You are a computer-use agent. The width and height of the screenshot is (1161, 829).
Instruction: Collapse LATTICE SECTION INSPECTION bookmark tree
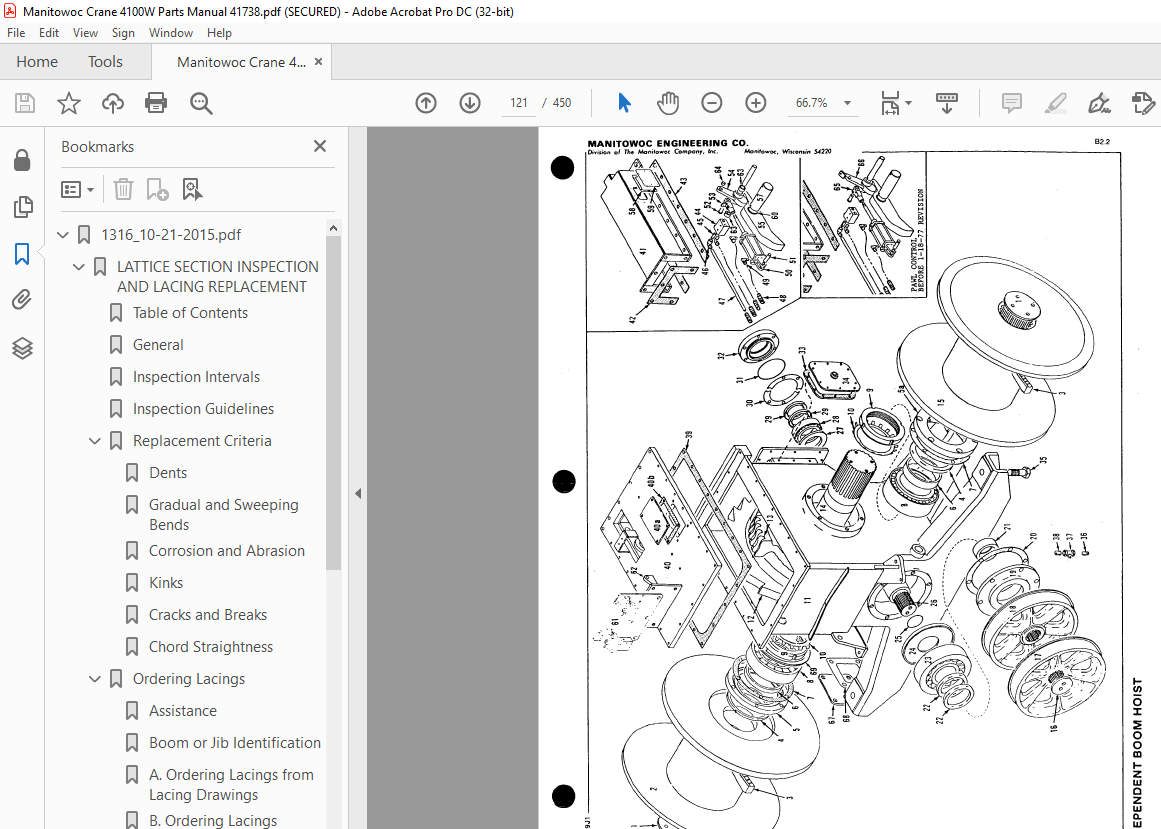[x=78, y=266]
